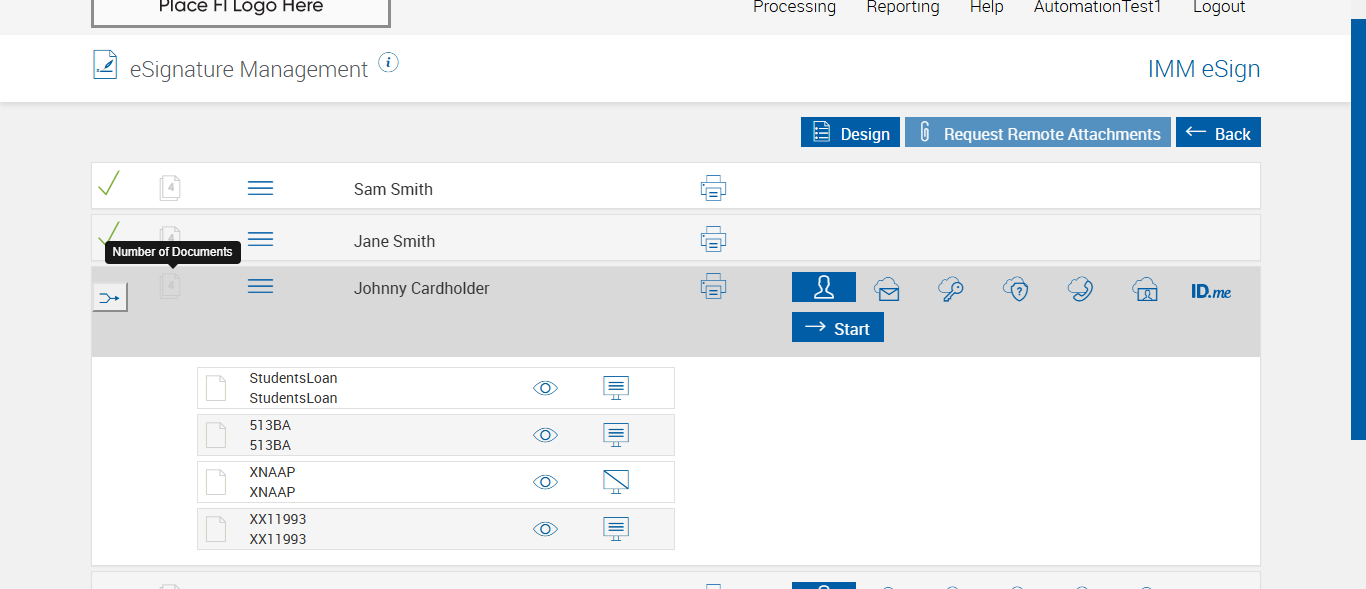Select ID.me verification for Johnny Cardholder
Screen dimensions: 1366x589
(x=1211, y=291)
